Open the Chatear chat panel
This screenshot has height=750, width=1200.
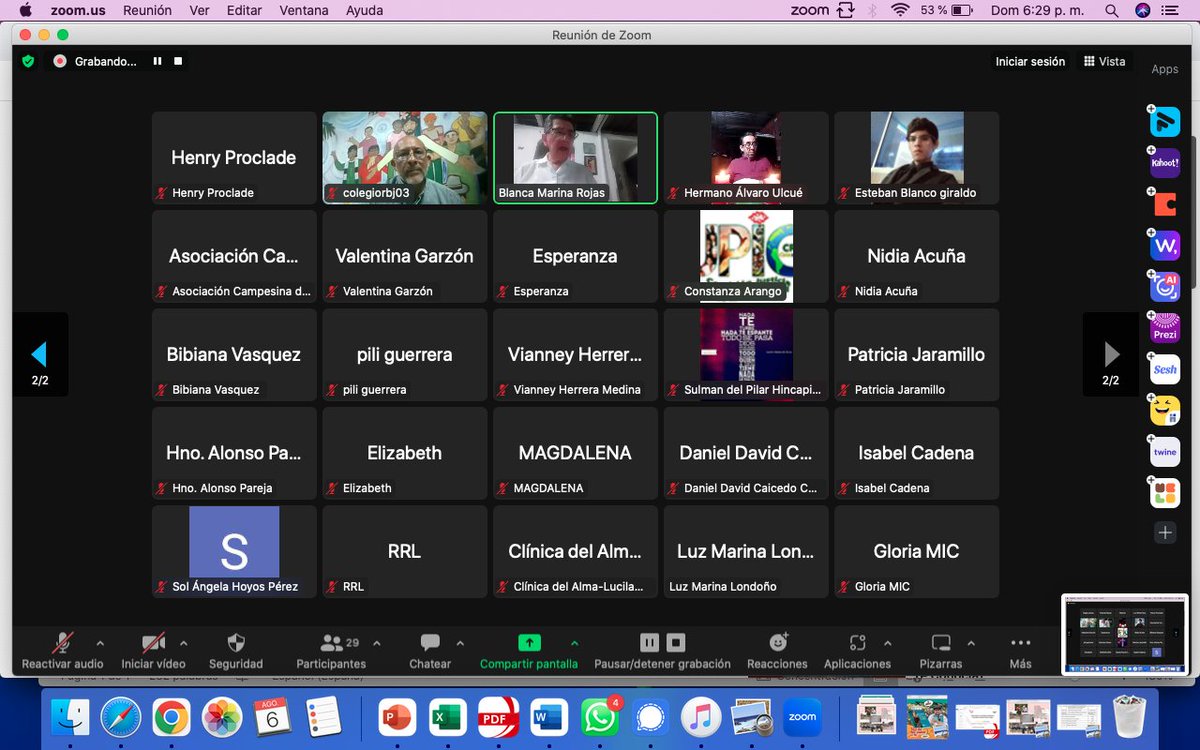430,651
